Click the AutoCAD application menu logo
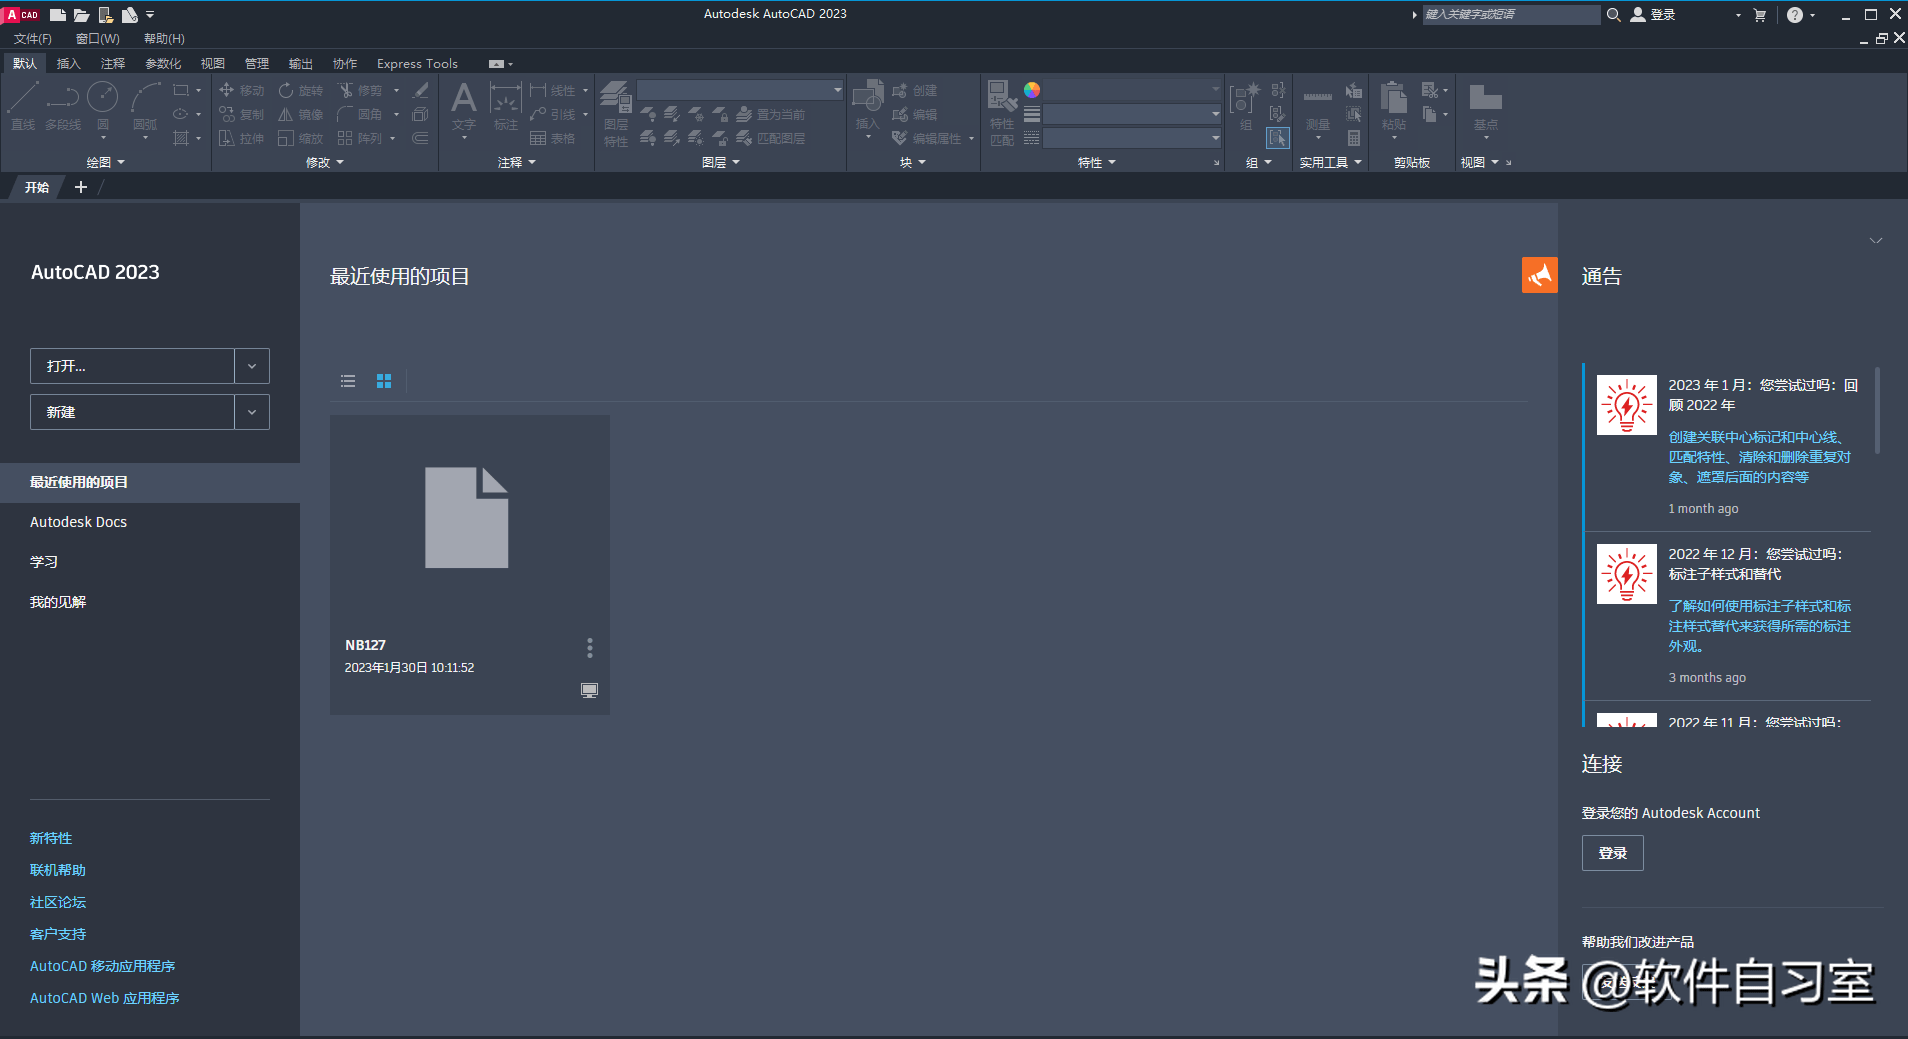The image size is (1908, 1039). 22,14
